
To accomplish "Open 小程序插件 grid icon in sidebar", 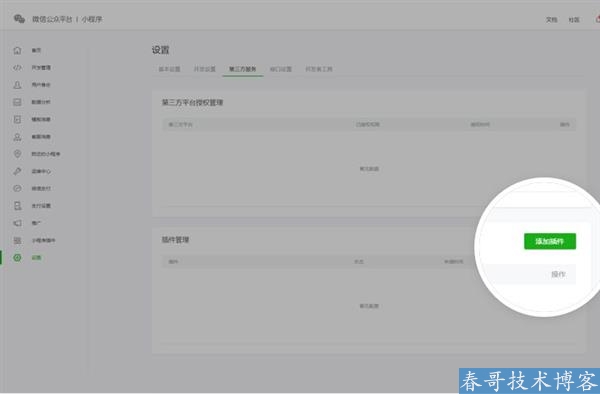I will (17, 240).
